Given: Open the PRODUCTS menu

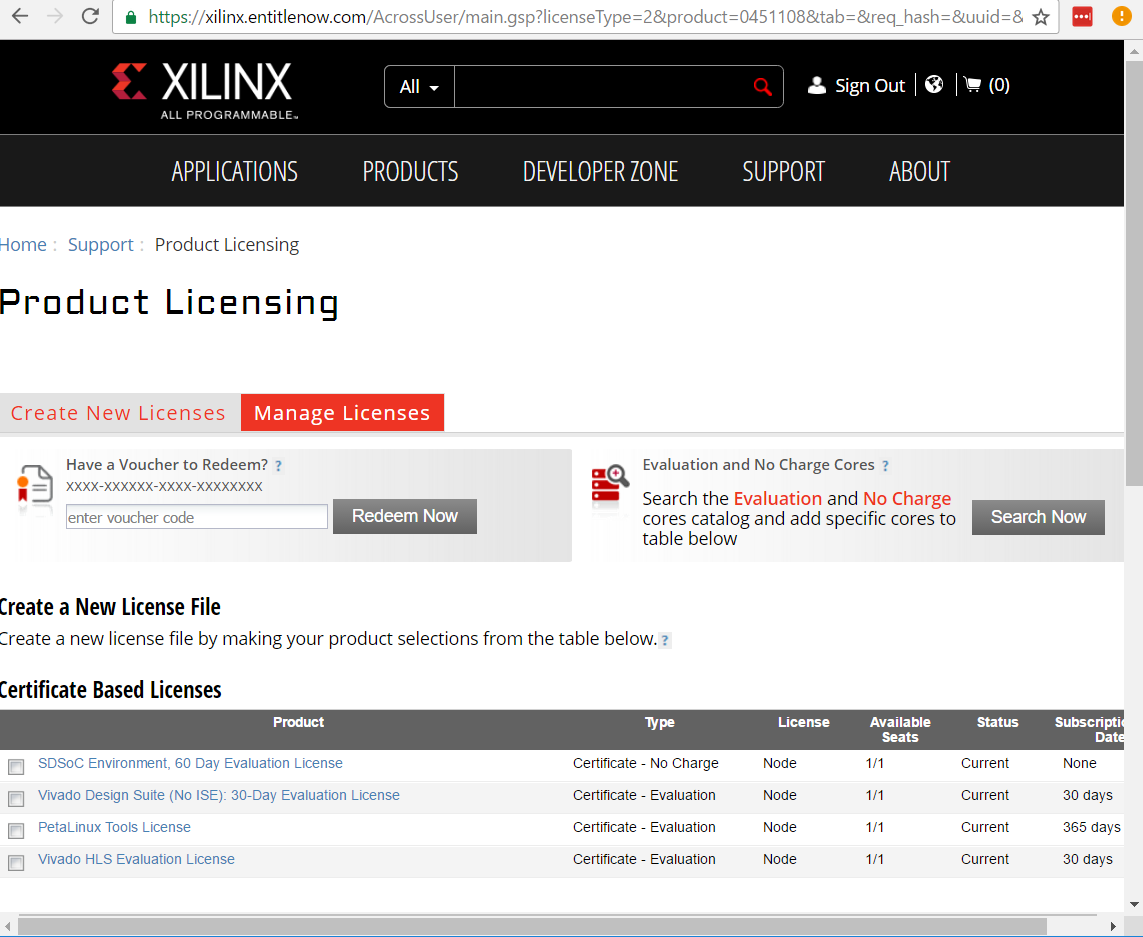Looking at the screenshot, I should (410, 171).
